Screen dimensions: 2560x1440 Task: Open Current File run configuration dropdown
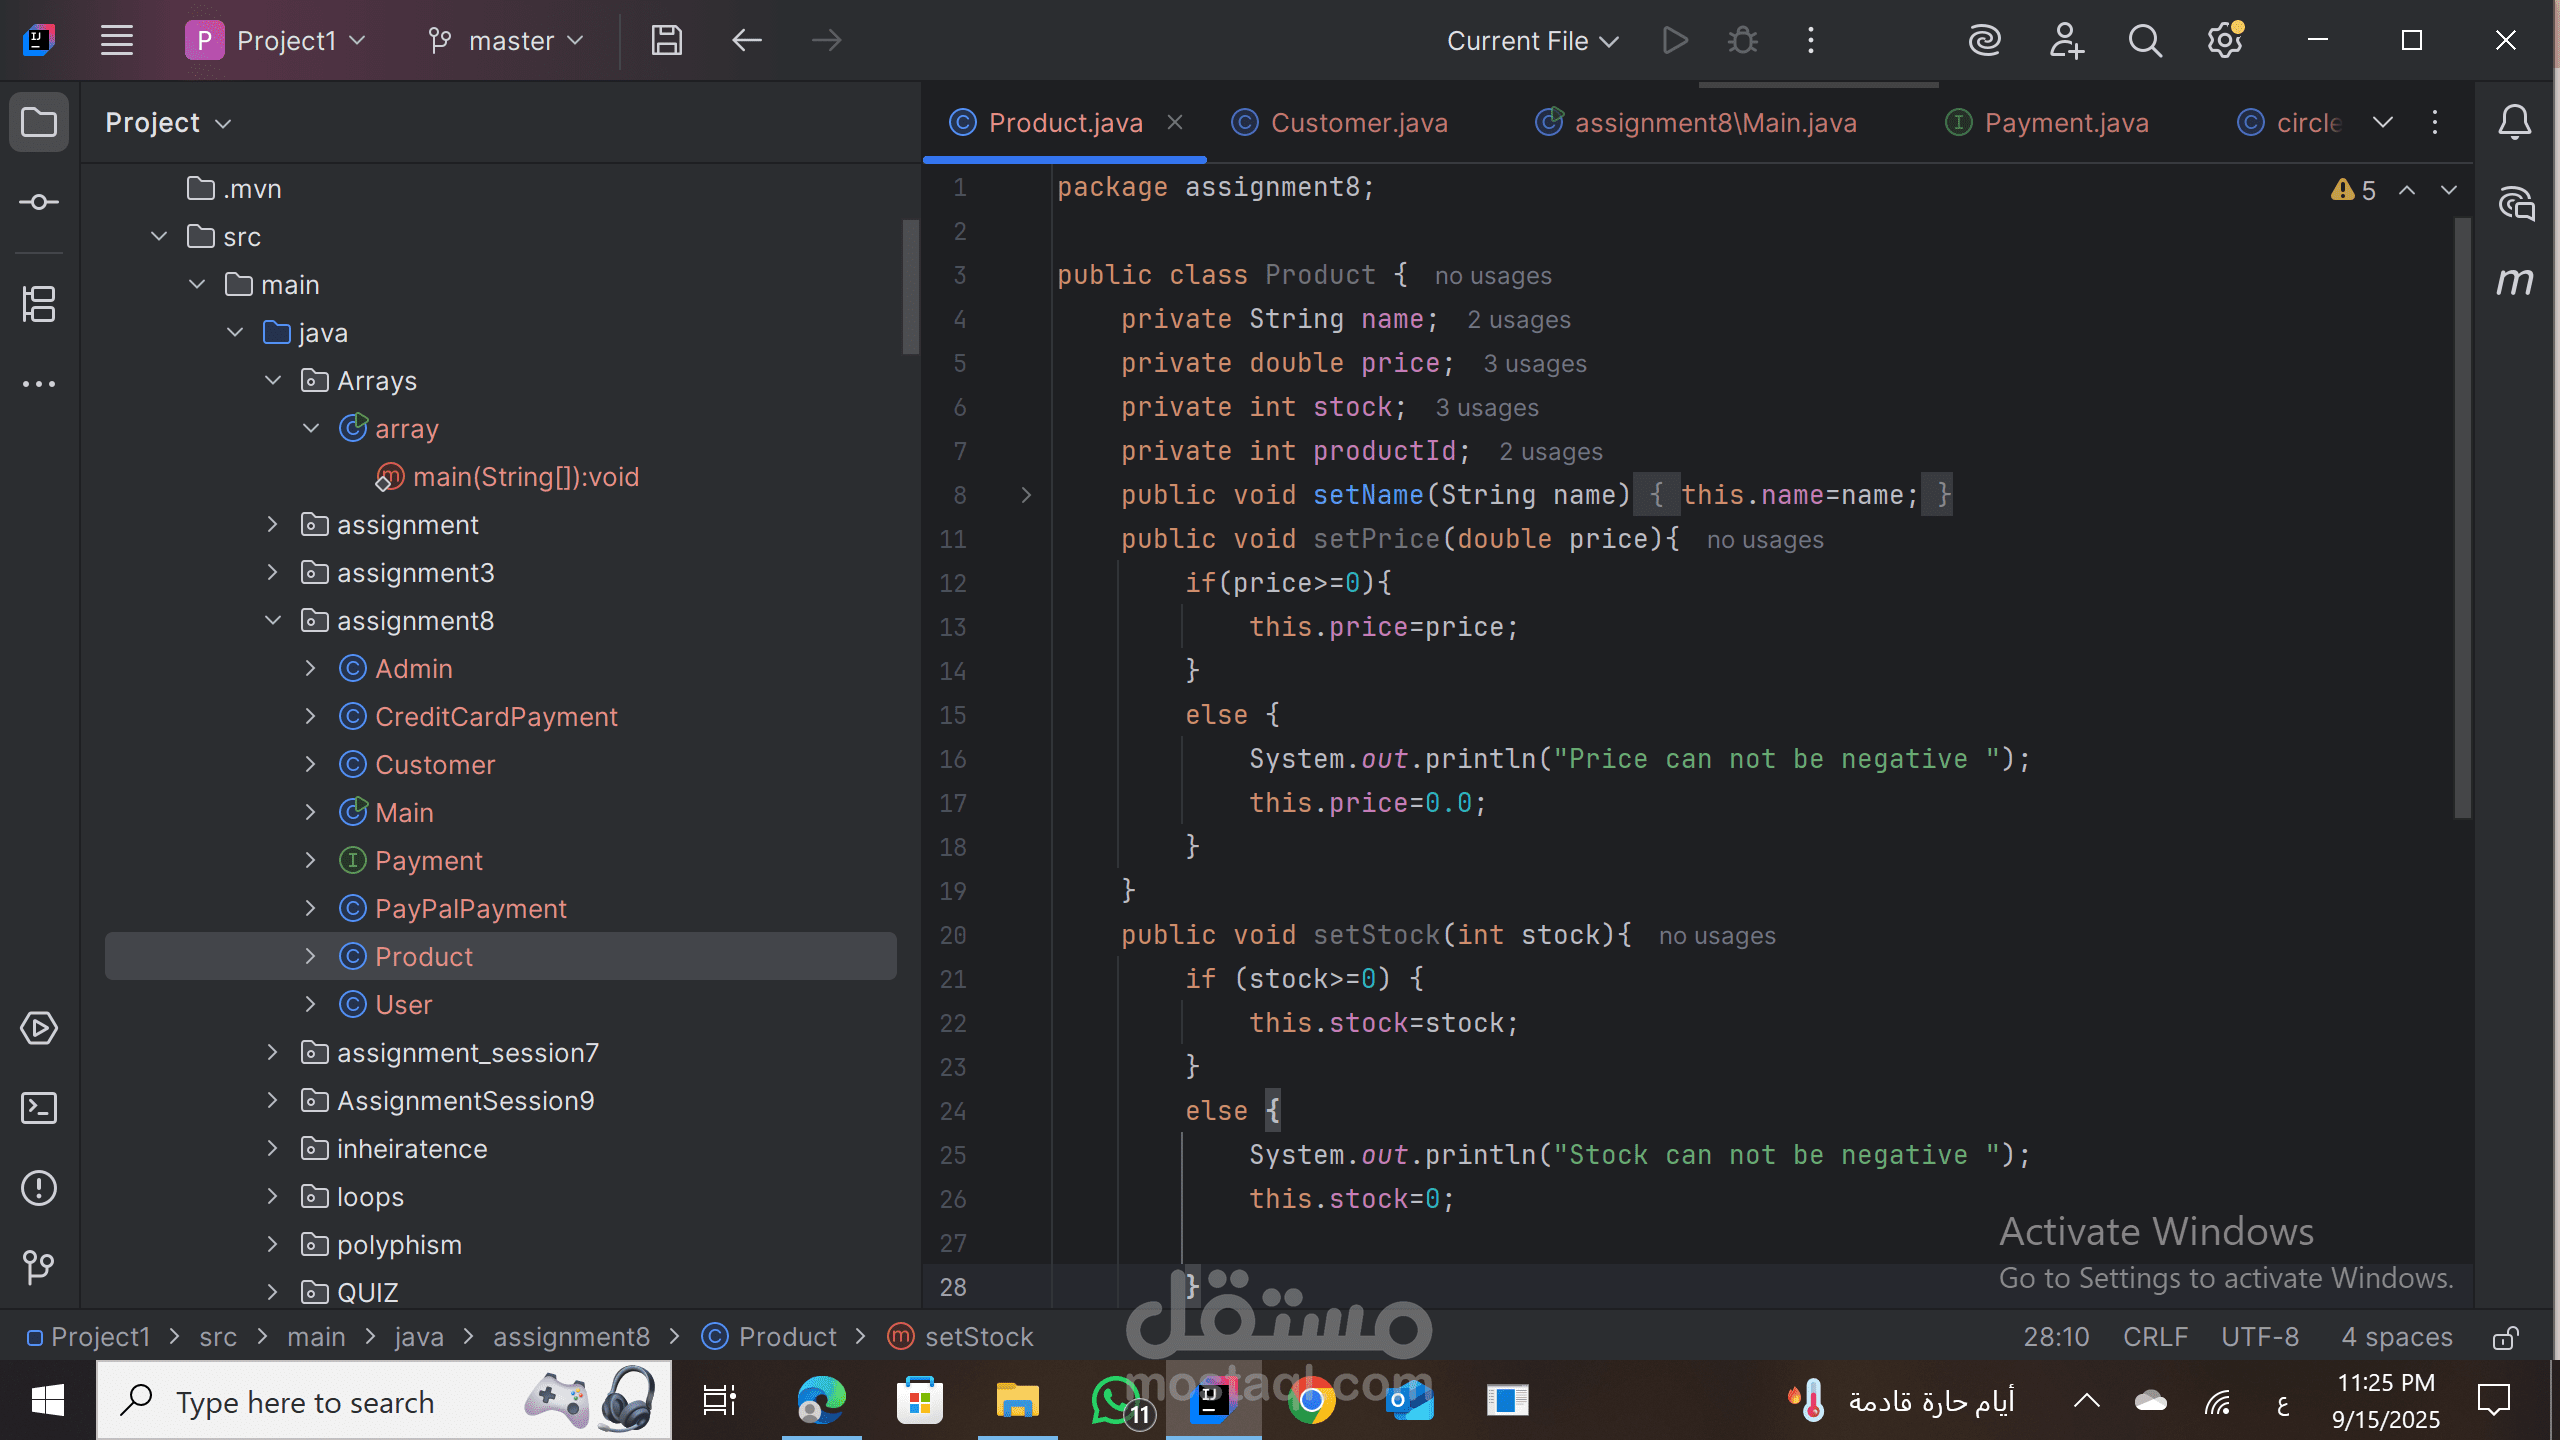click(x=1532, y=41)
